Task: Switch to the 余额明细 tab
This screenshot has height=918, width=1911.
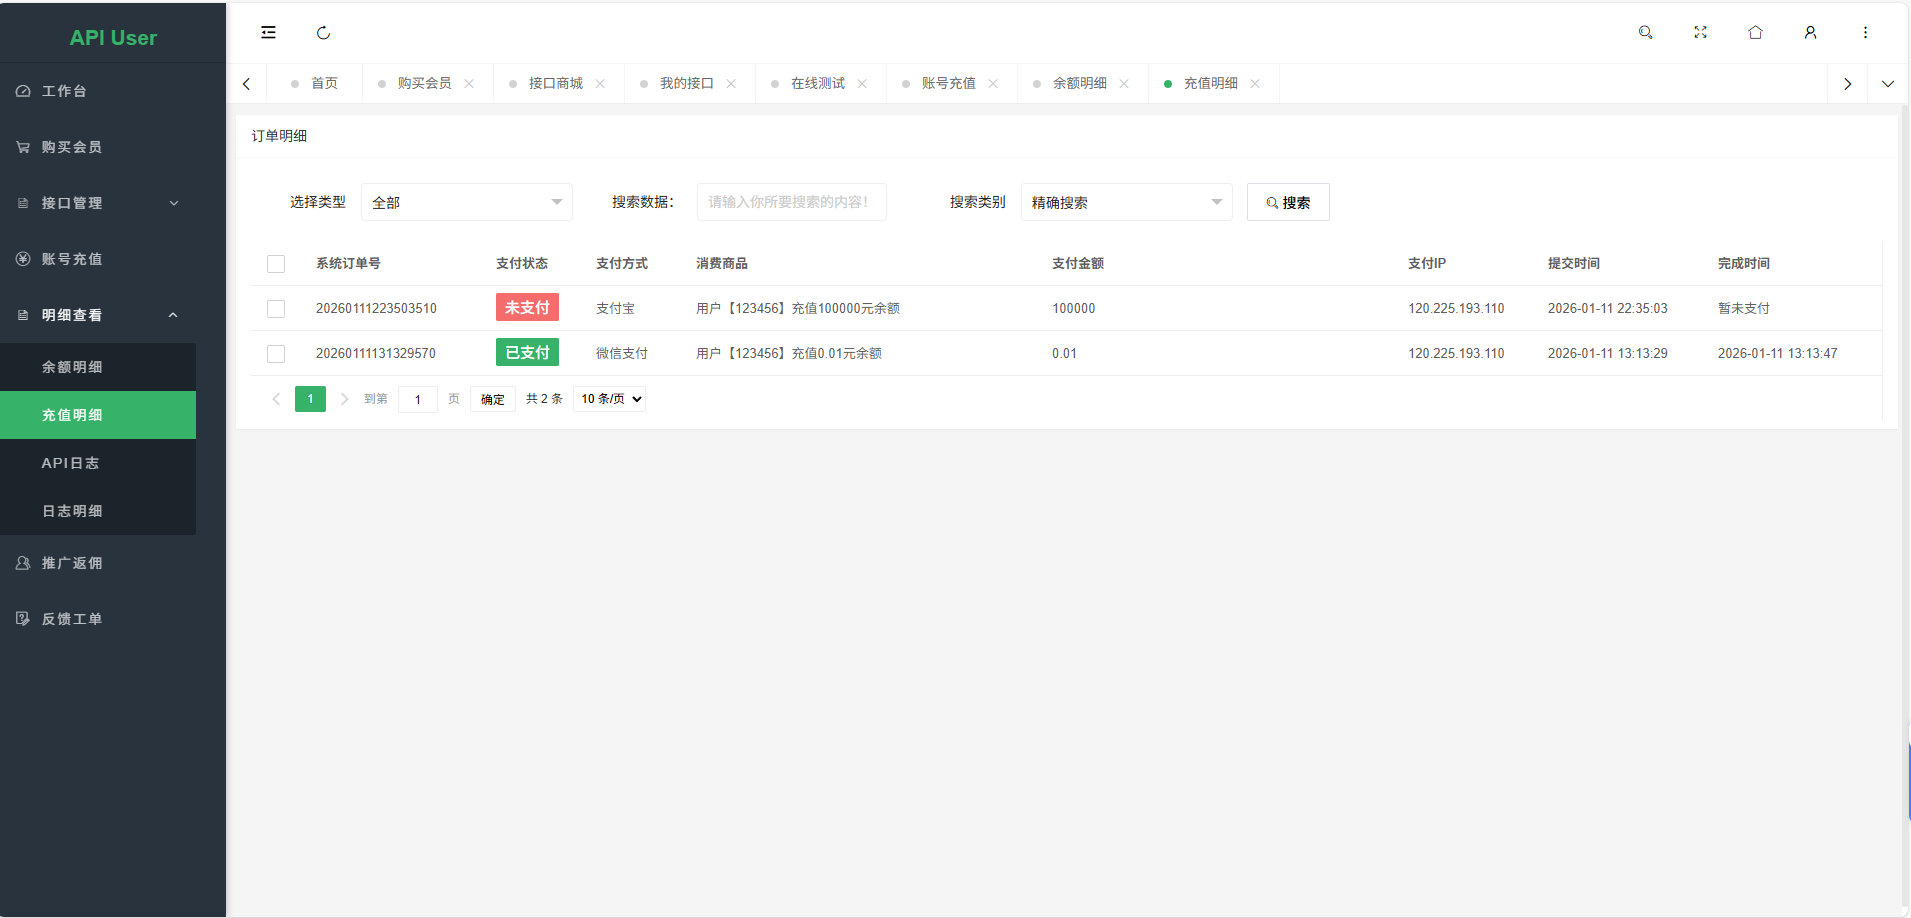Action: 1078,83
